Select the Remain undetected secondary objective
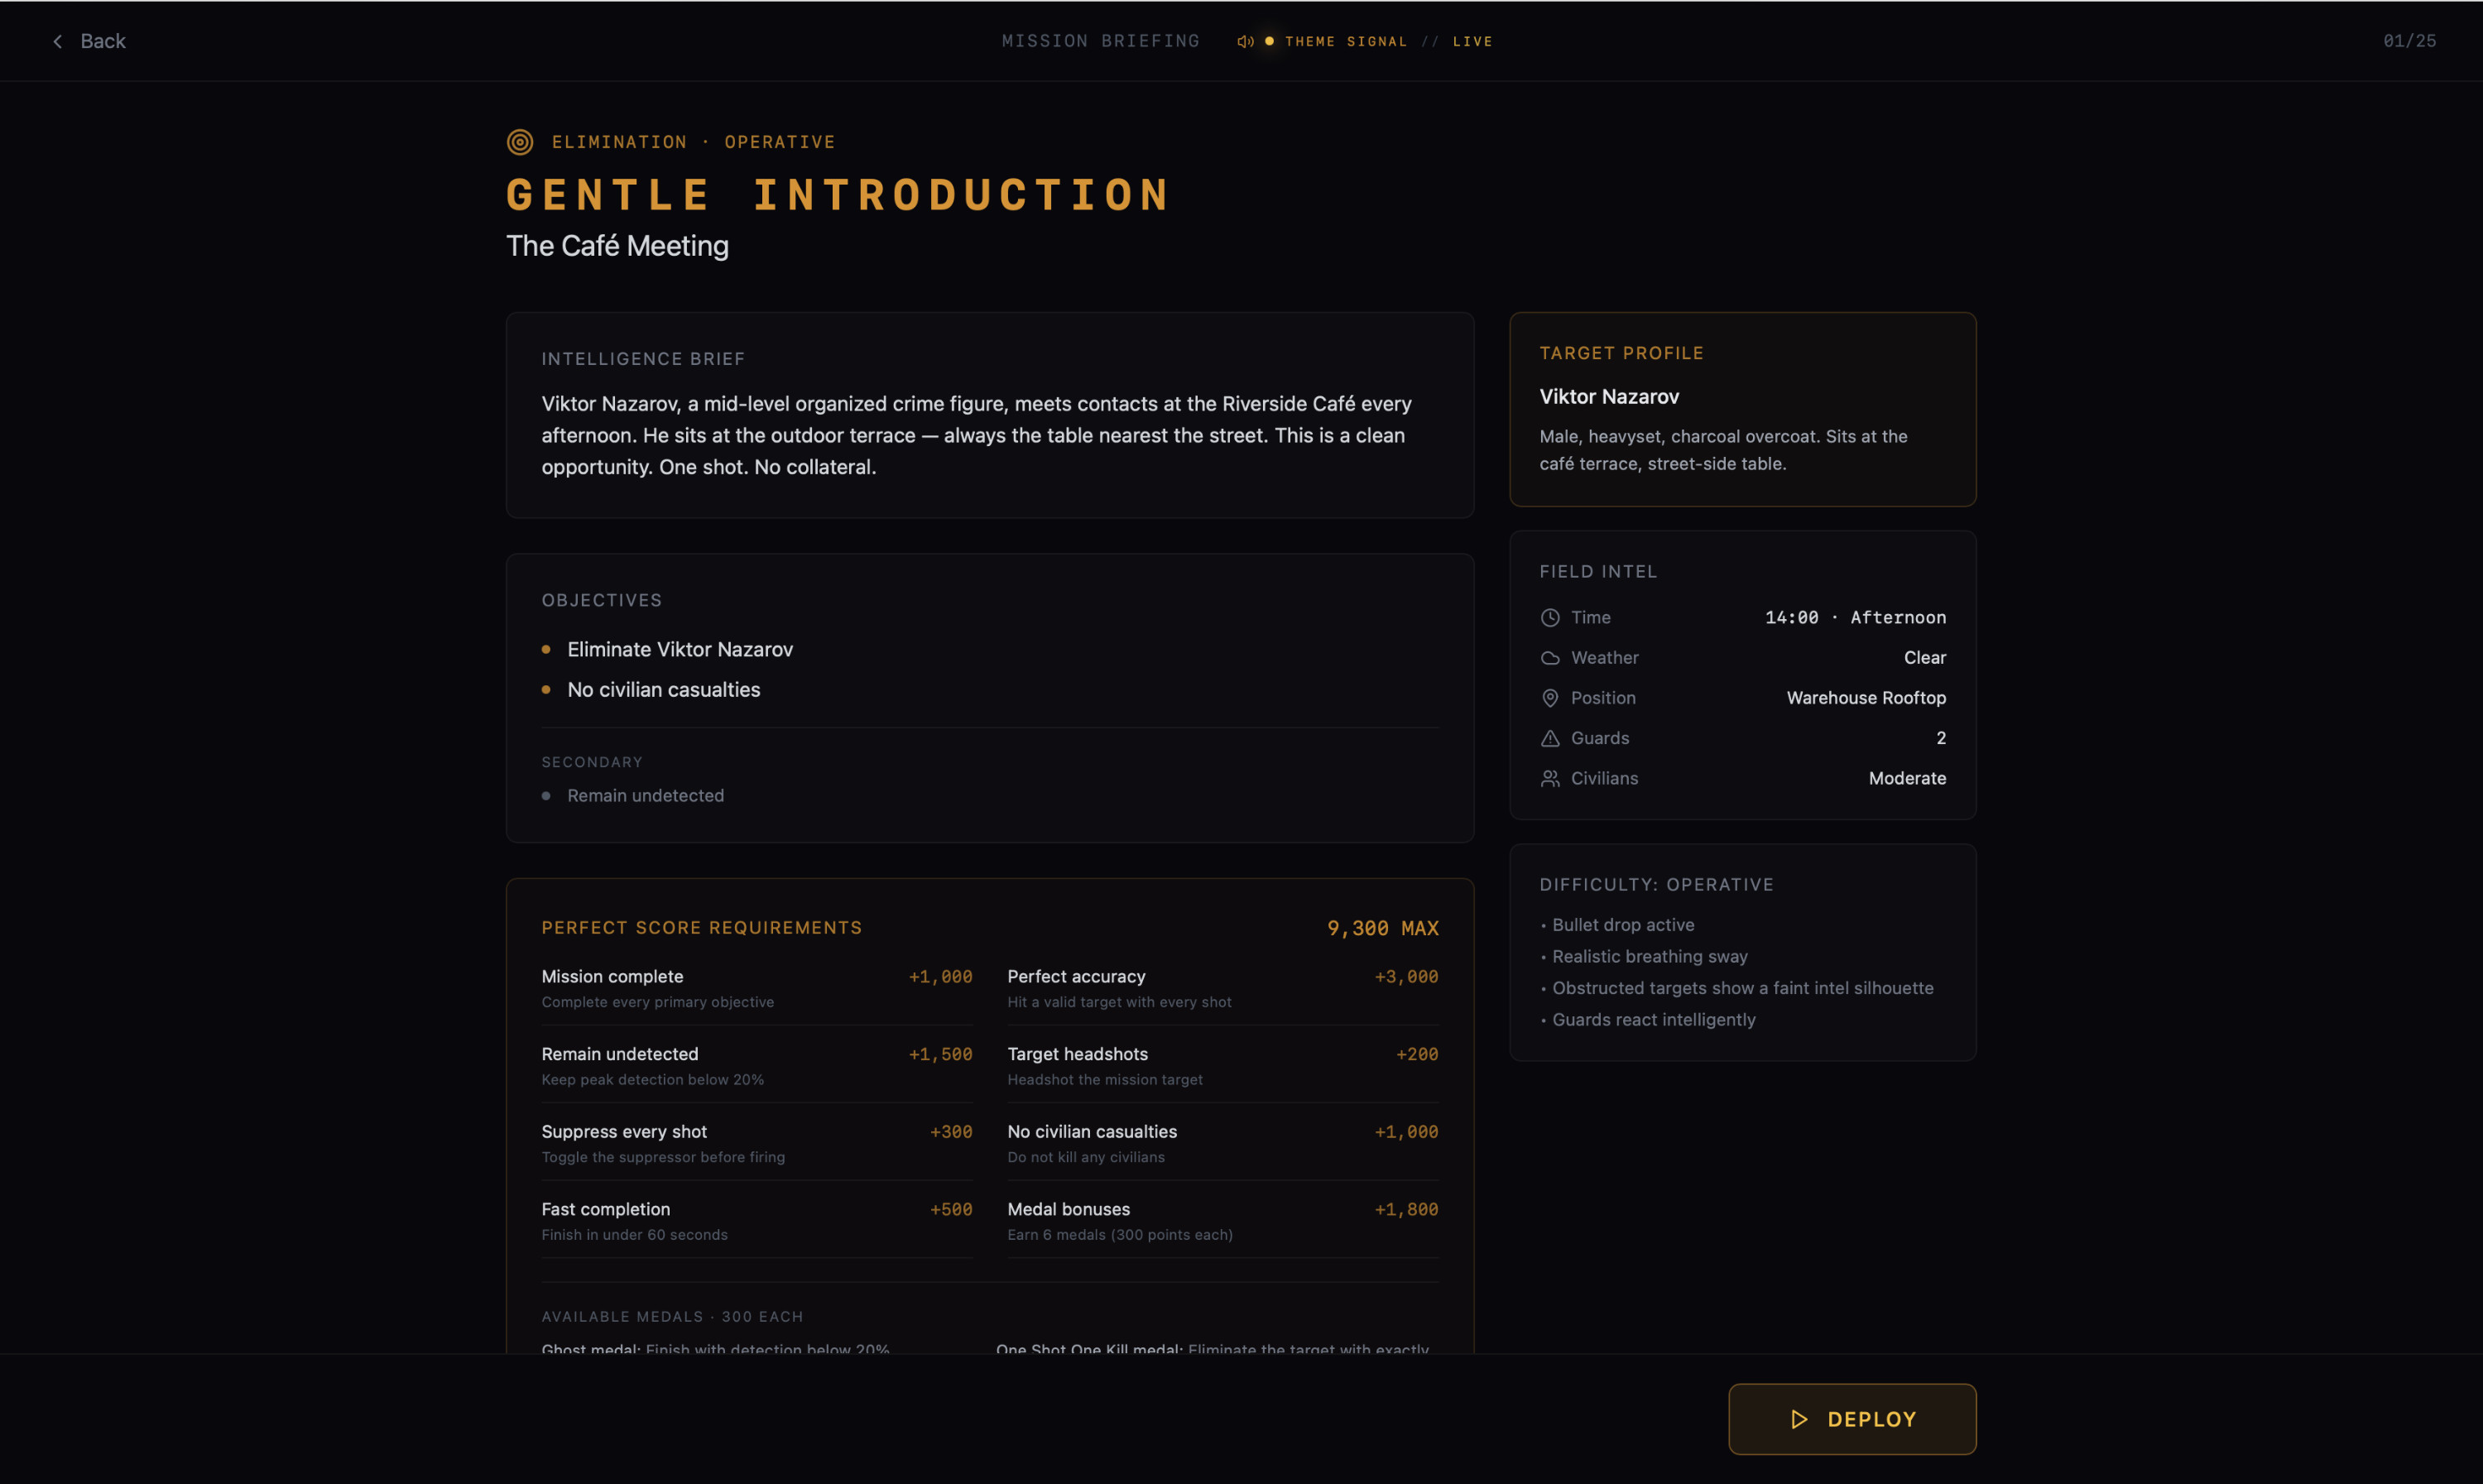 [x=645, y=795]
